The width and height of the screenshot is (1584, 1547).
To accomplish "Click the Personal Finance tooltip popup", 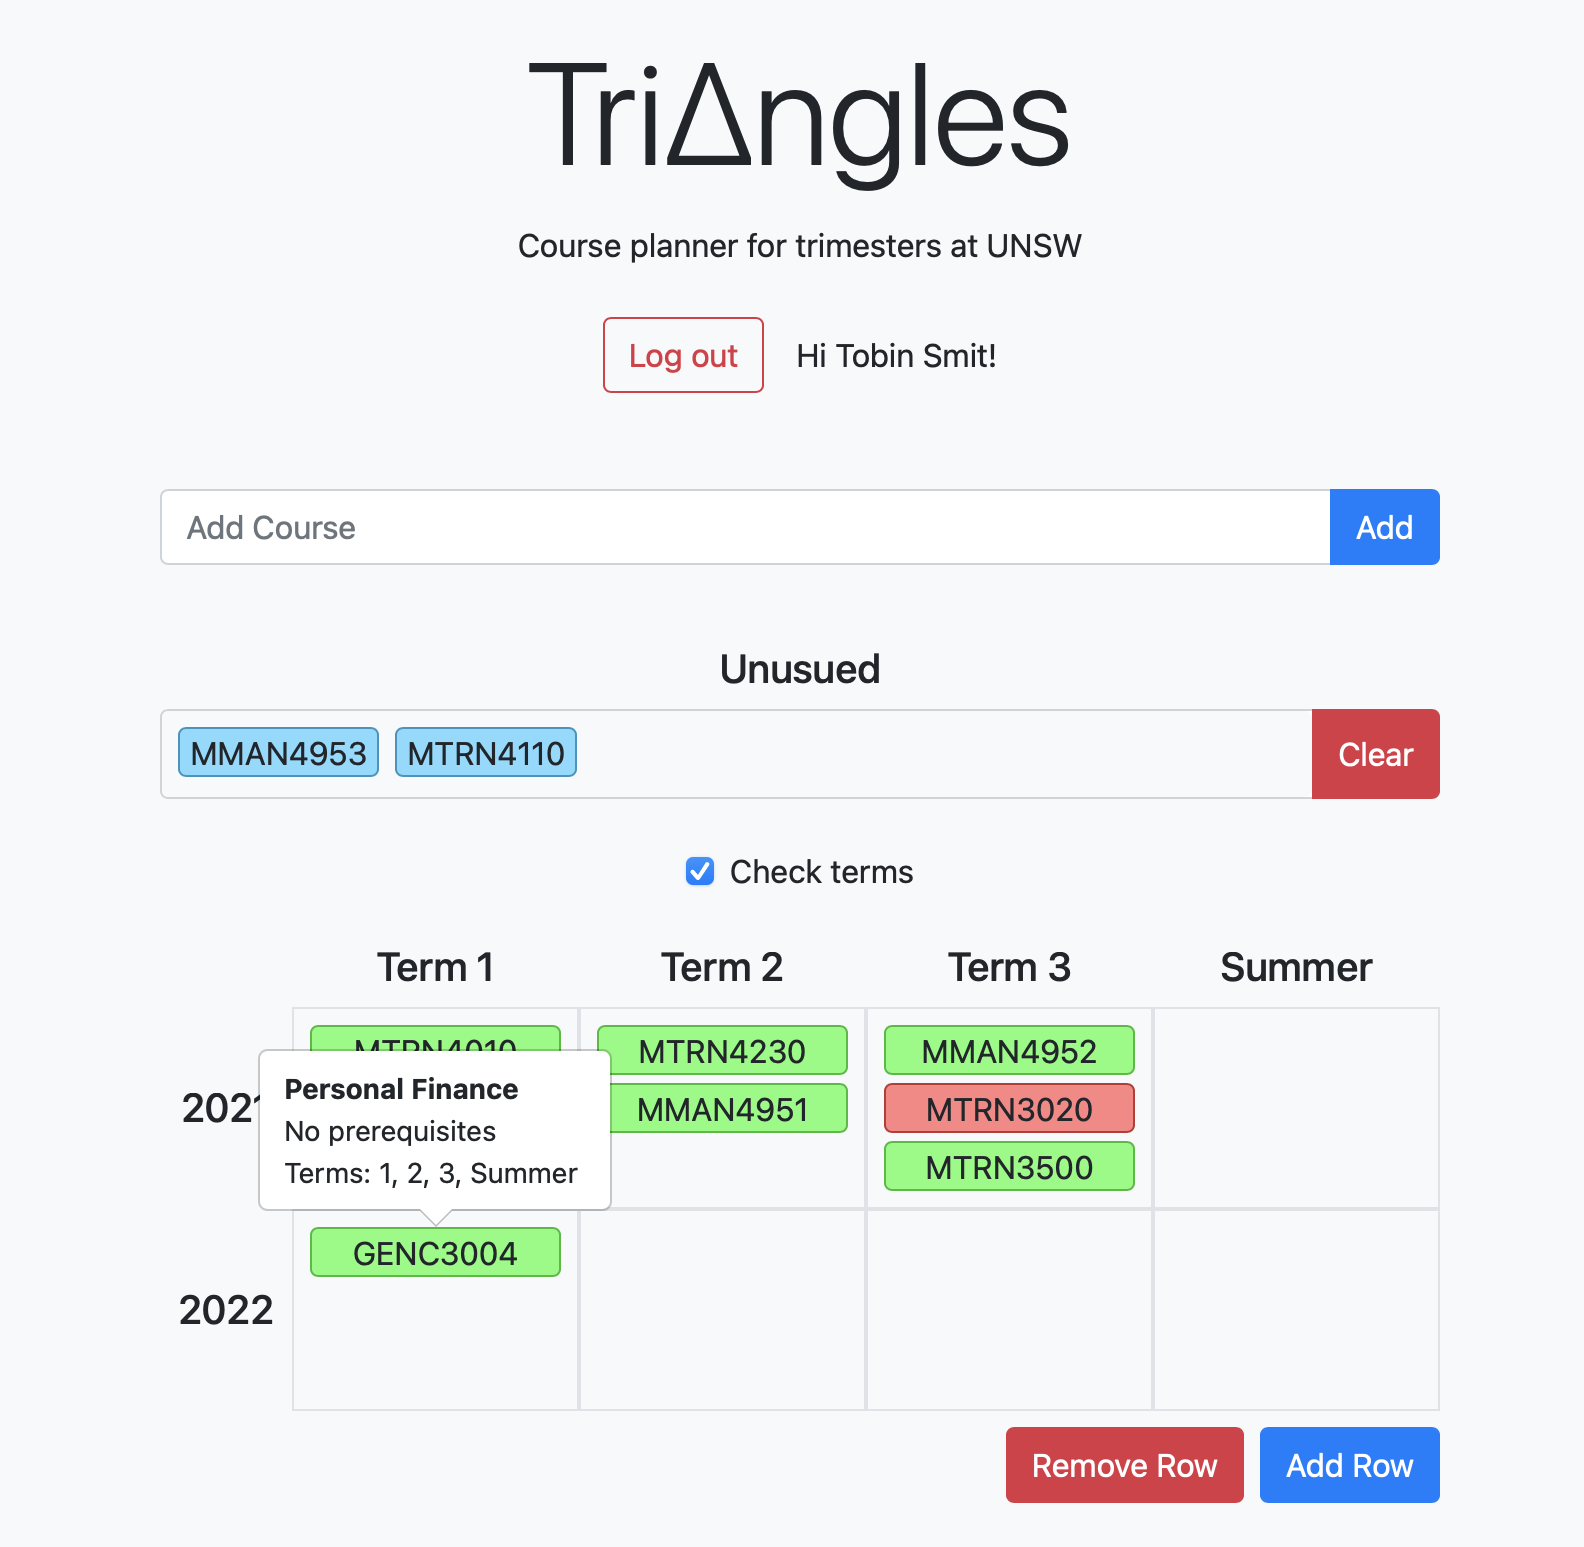I will coord(435,1130).
